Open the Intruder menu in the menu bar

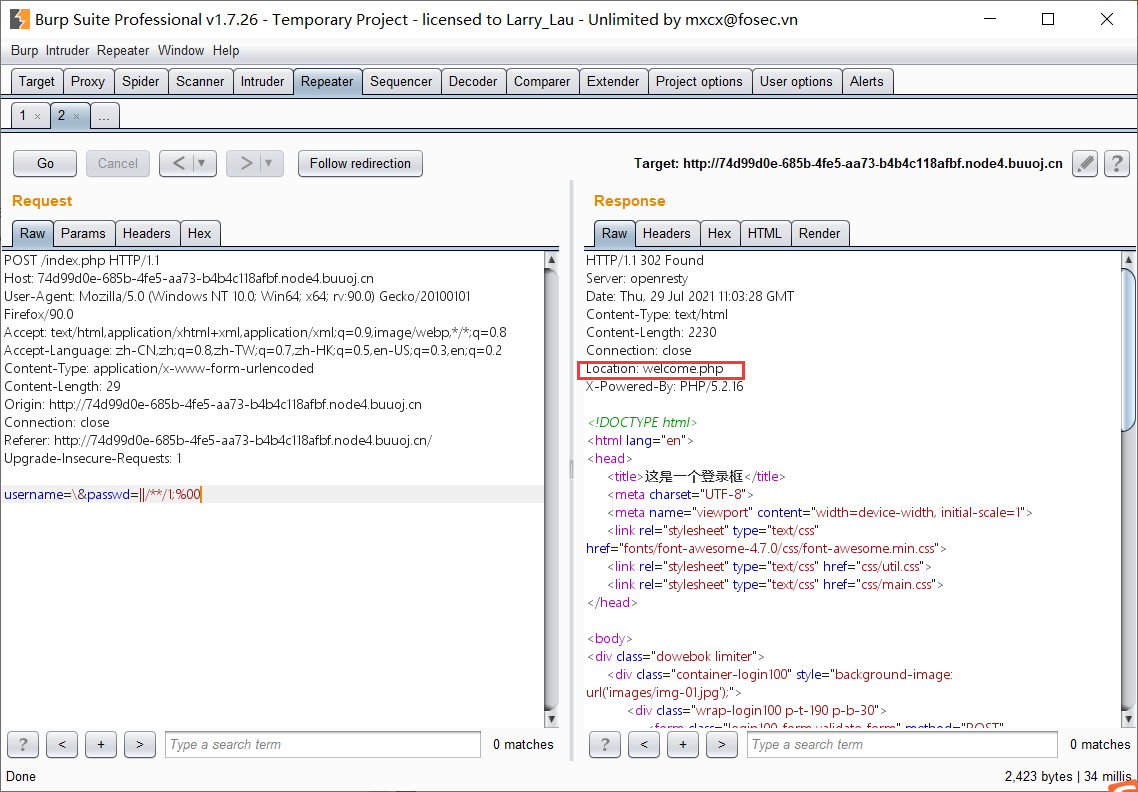[x=67, y=51]
